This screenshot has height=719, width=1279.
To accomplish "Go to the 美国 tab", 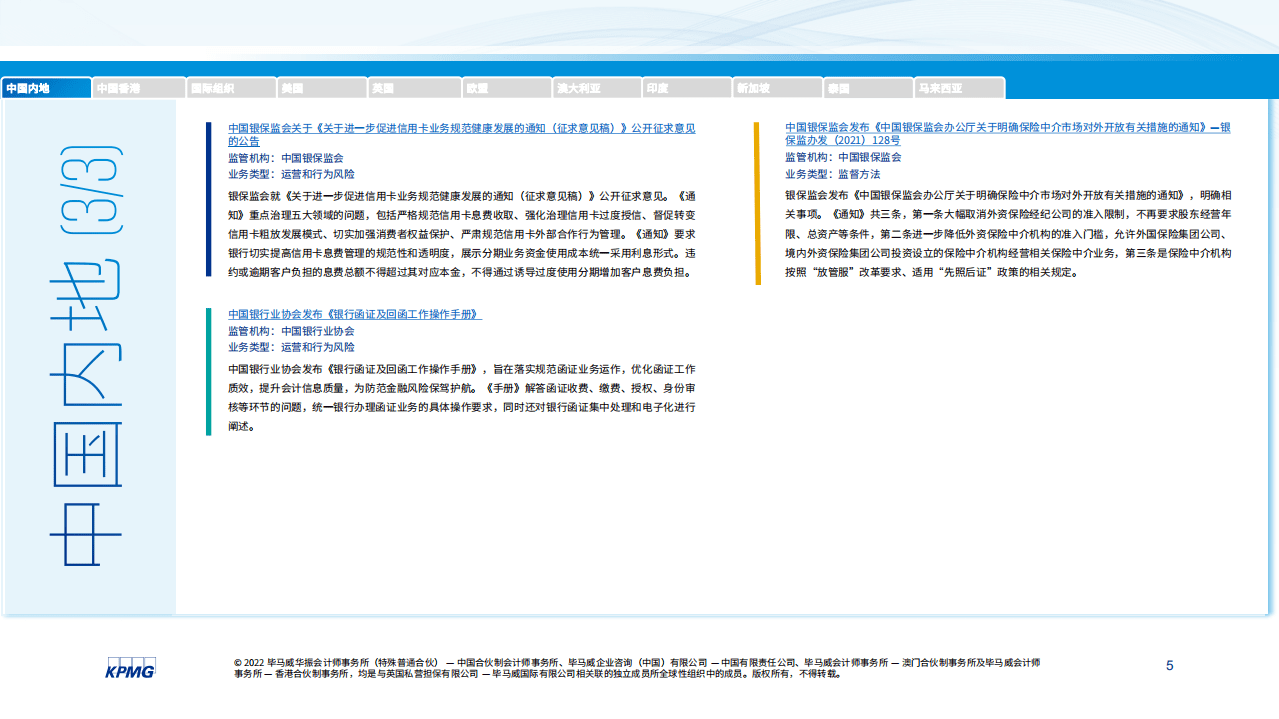I will (322, 88).
